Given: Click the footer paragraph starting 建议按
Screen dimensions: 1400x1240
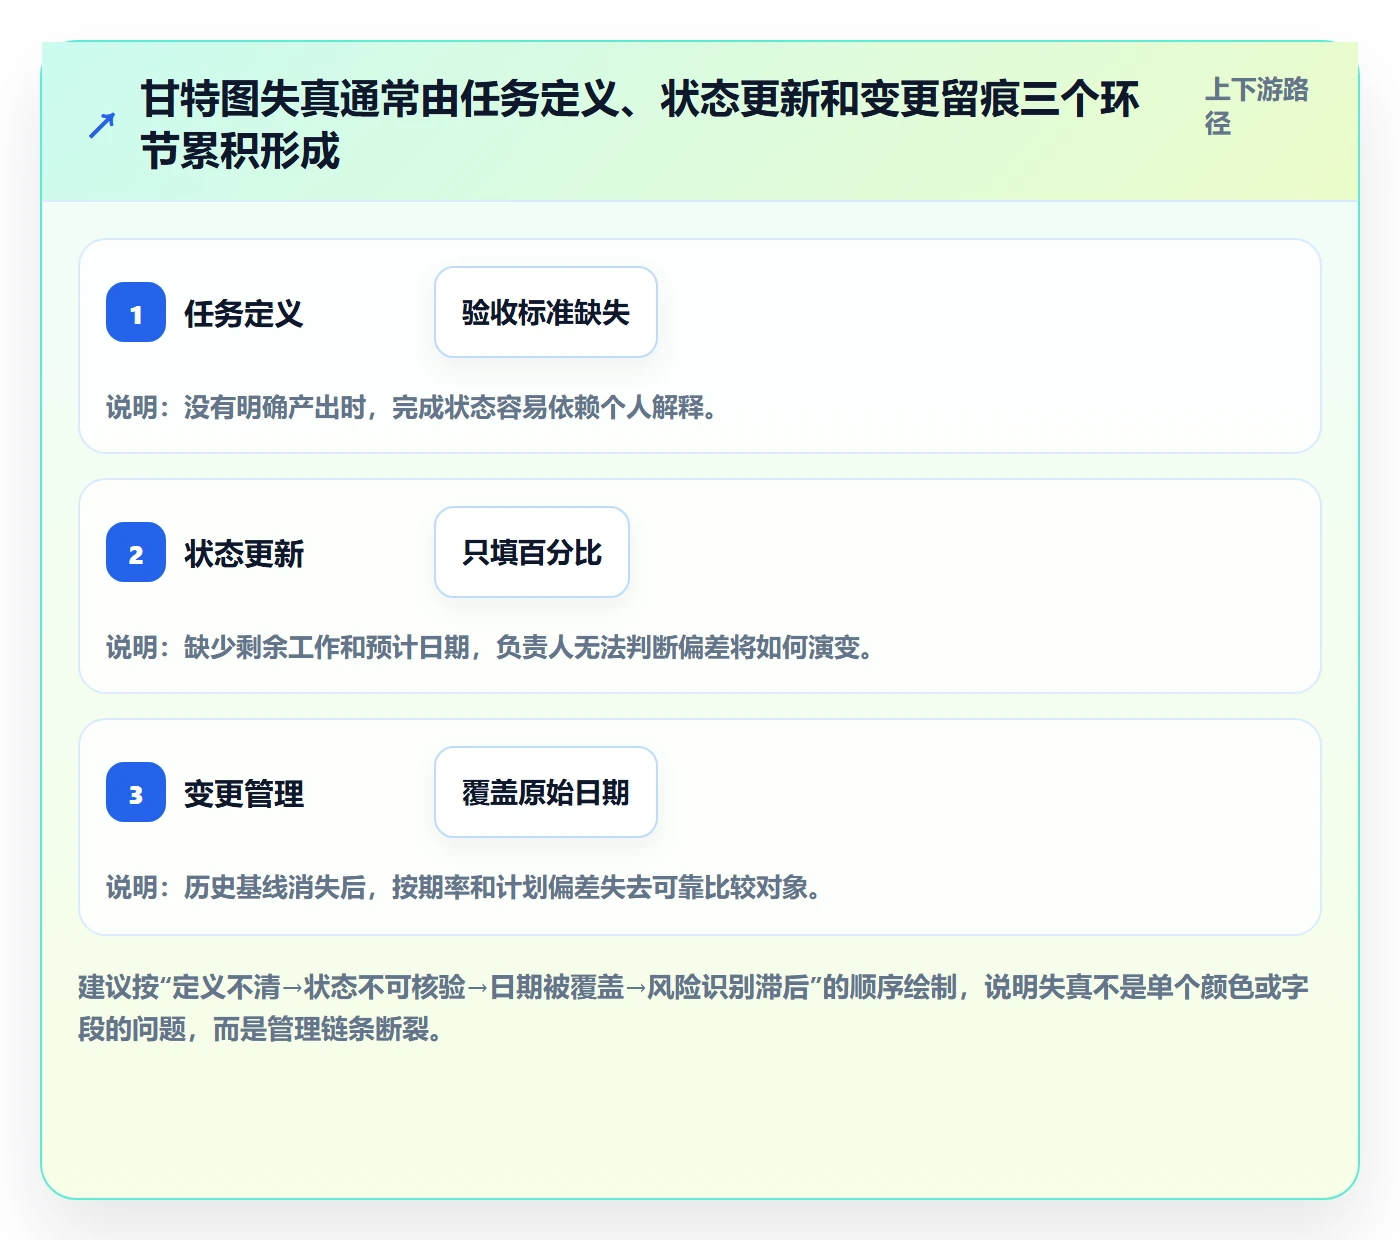Looking at the screenshot, I should [x=694, y=1008].
